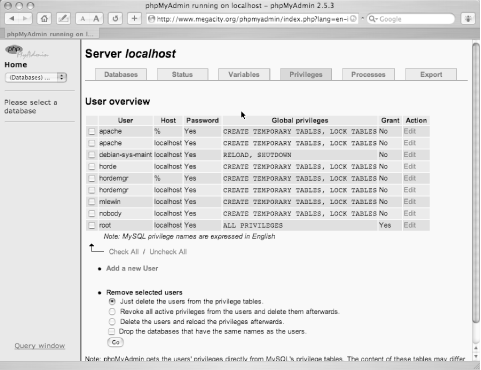Screen dimensions: 481x370
Task: Select 'Just delete the users' radio option
Action: click(x=112, y=301)
